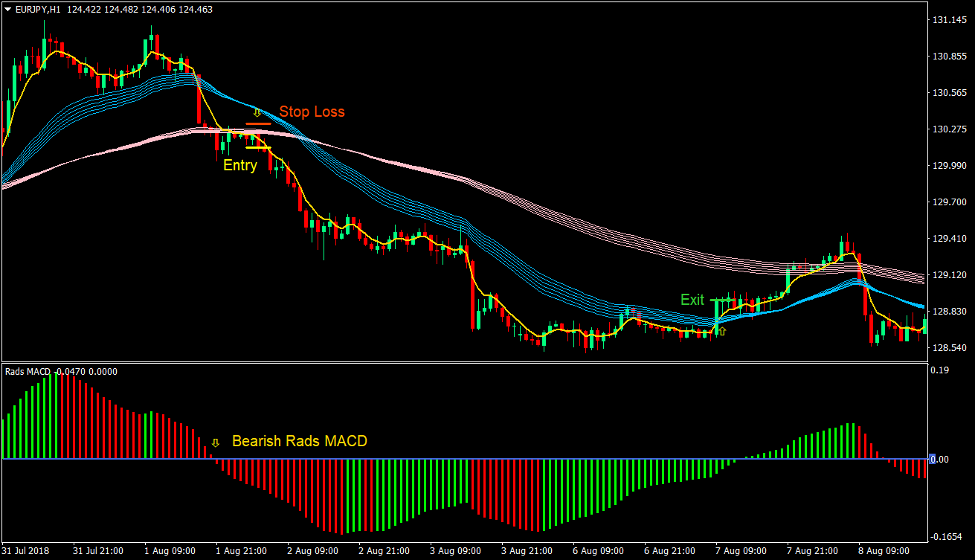Select the 6 Aug 09:00 time label
The image size is (977, 560).
[x=598, y=551]
